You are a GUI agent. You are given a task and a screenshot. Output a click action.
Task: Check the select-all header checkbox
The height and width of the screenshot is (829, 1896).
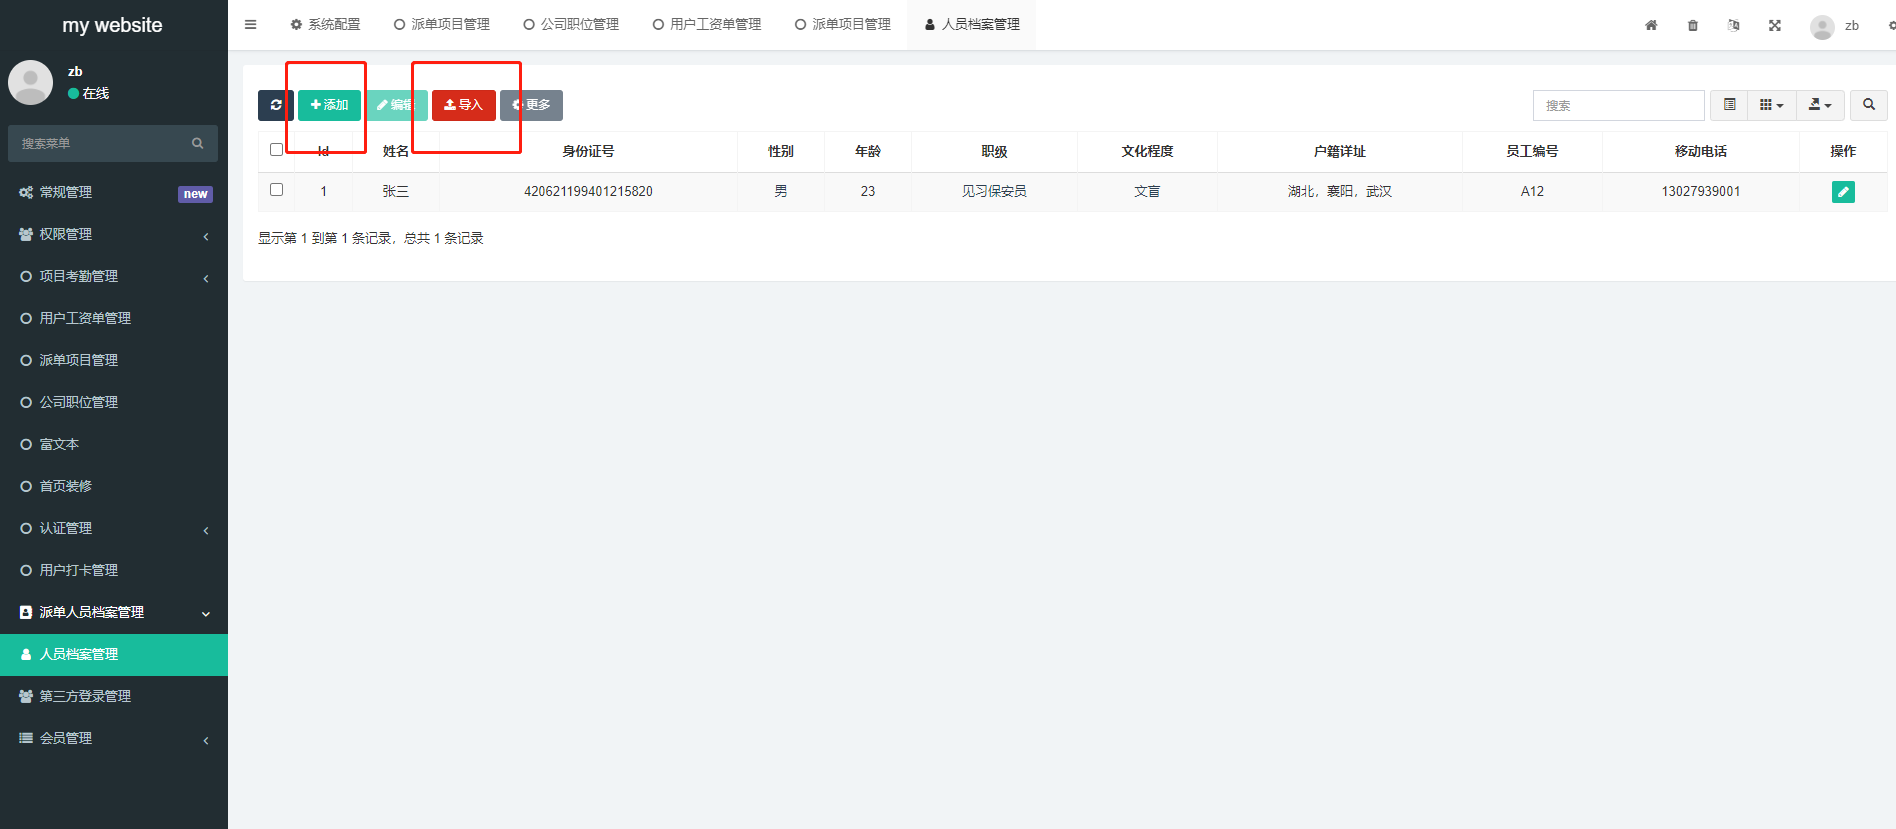pos(277,150)
